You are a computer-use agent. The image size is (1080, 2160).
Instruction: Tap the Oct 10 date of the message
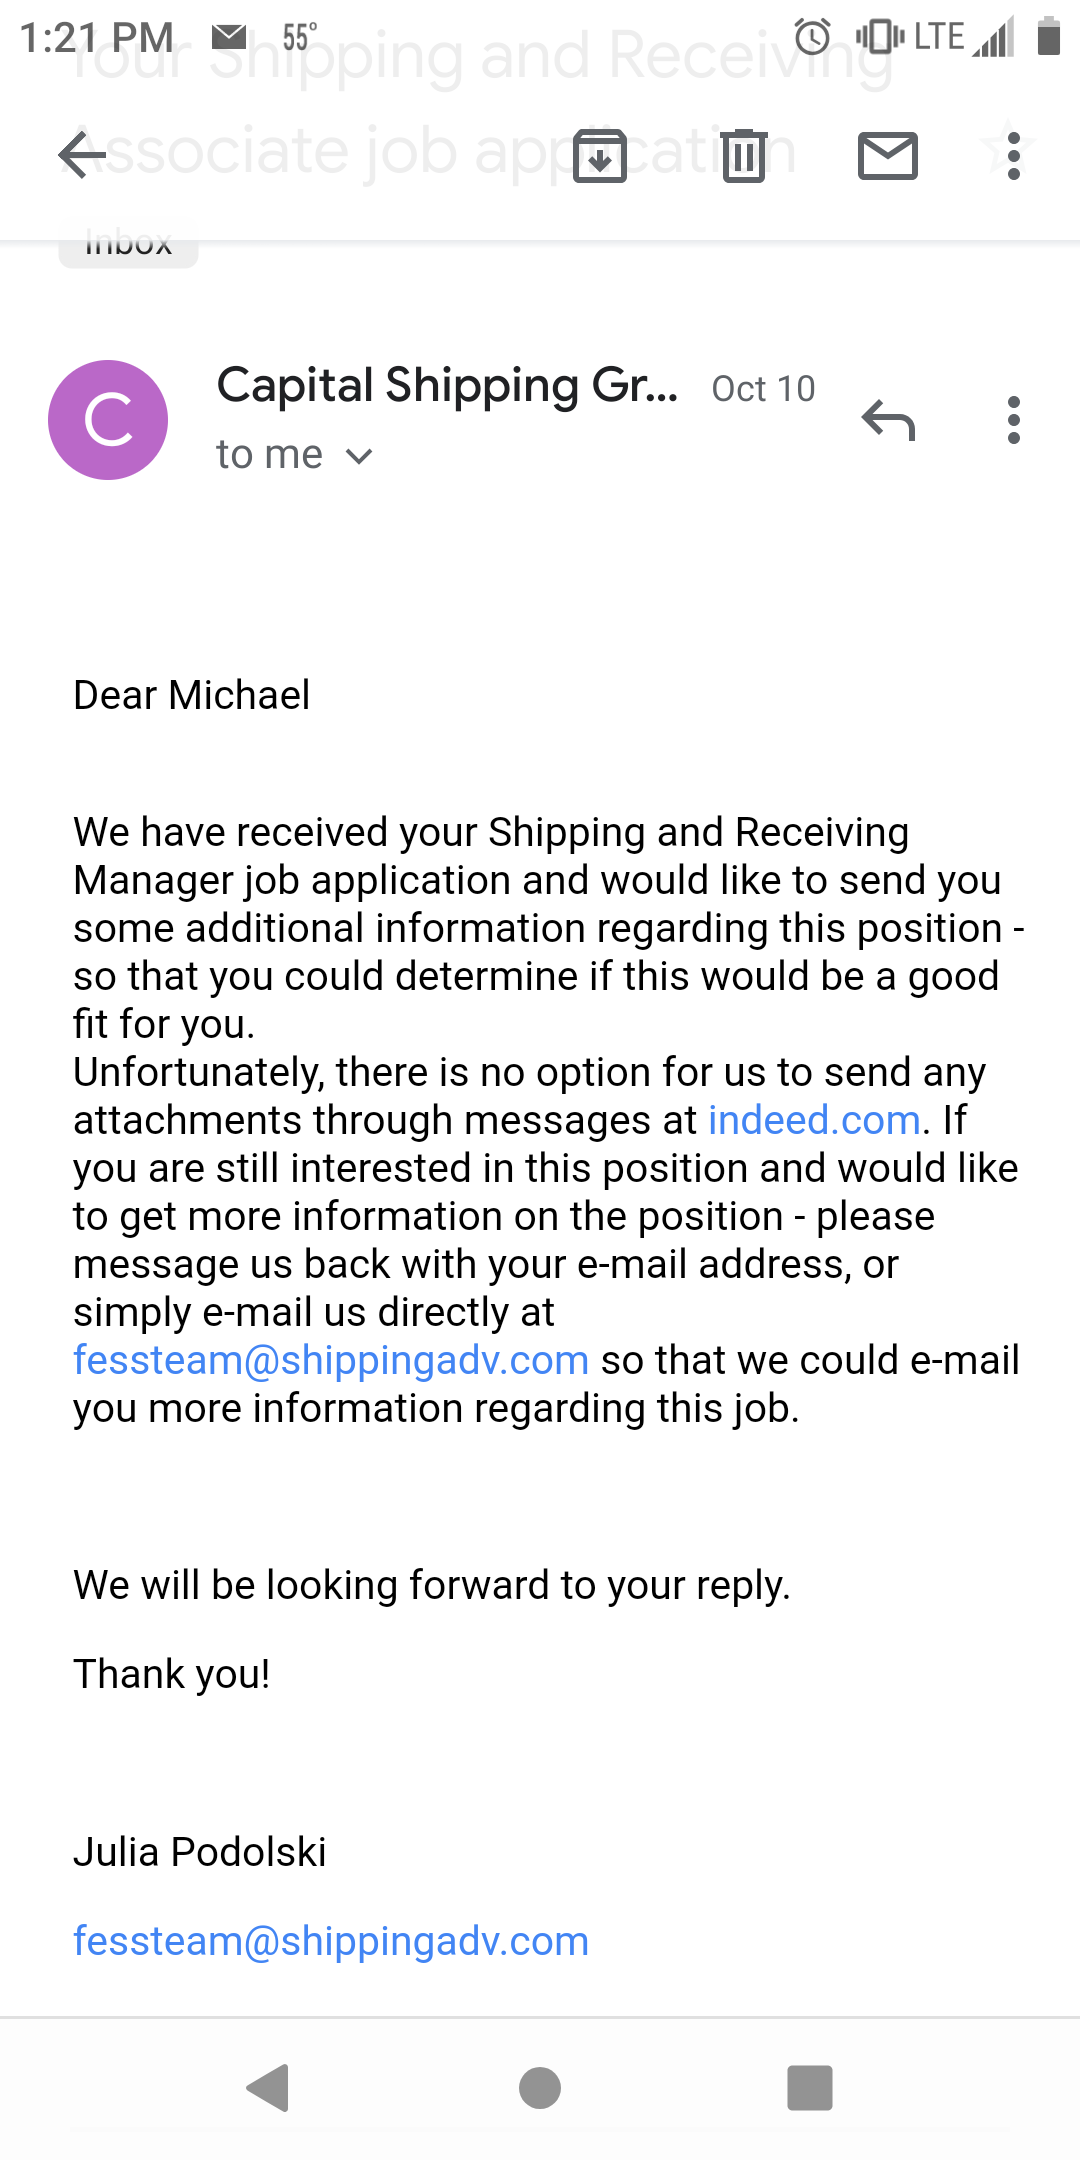coord(763,389)
